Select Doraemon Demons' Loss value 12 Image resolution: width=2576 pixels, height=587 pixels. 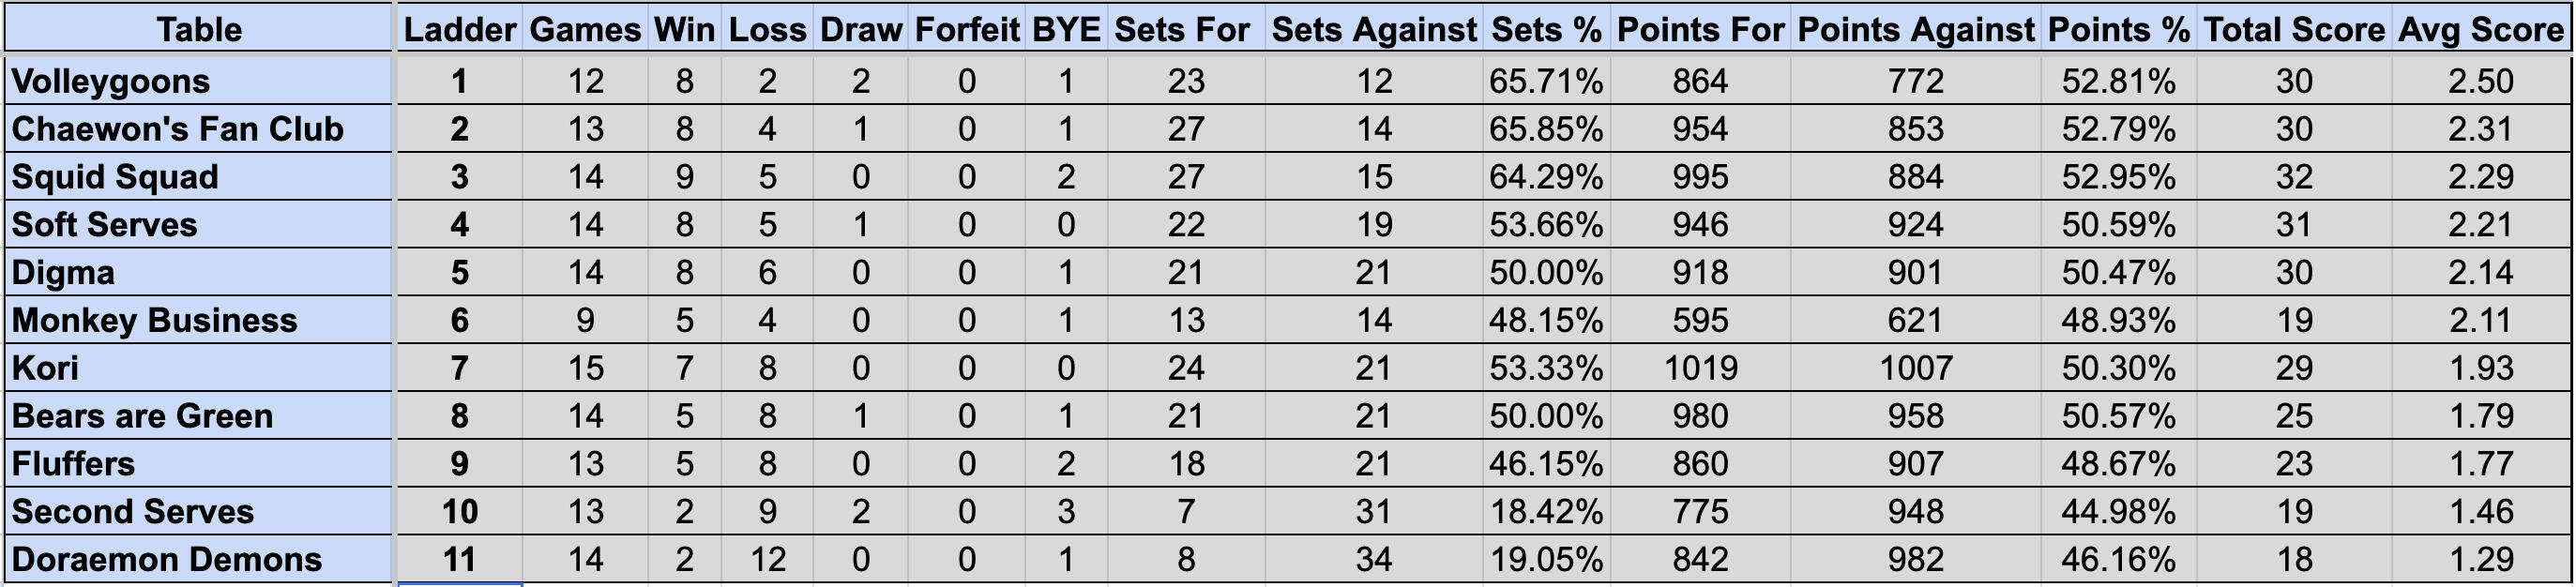coord(767,559)
